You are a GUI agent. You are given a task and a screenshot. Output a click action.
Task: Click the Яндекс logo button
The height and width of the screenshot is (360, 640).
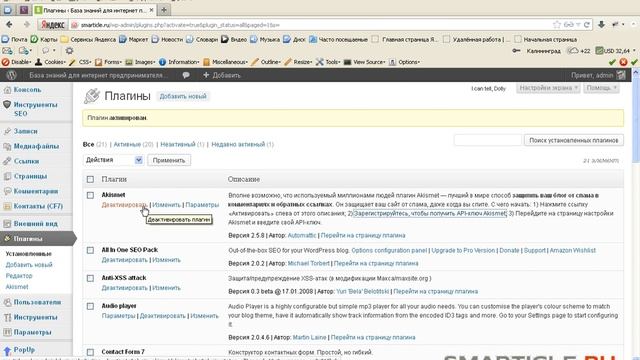pos(53,25)
